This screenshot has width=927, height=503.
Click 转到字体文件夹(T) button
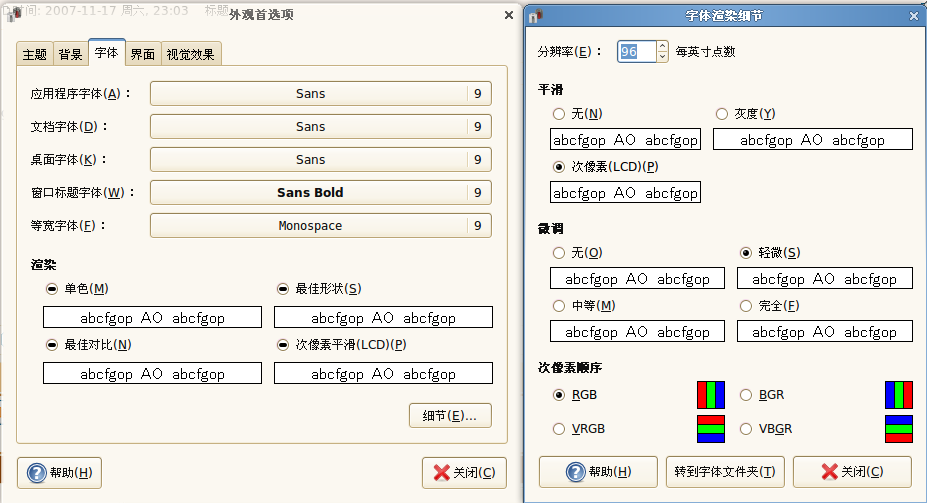click(x=725, y=472)
